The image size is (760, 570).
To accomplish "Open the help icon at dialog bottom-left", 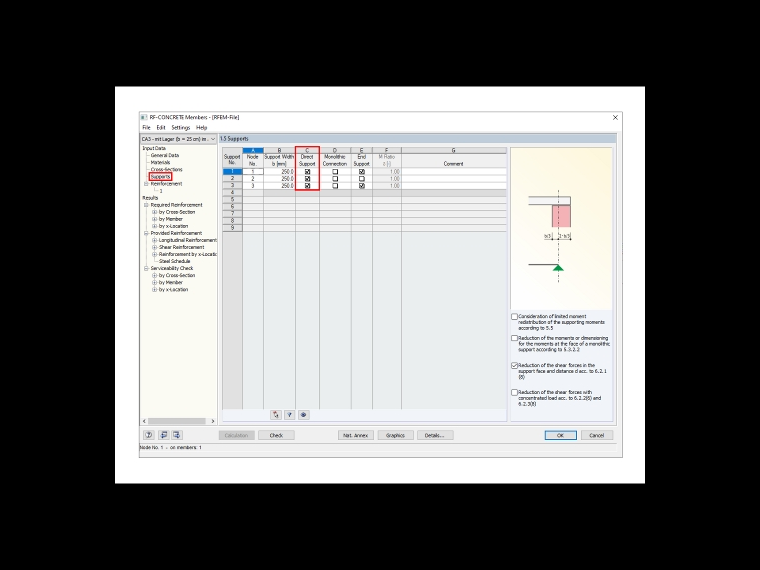I will [149, 435].
